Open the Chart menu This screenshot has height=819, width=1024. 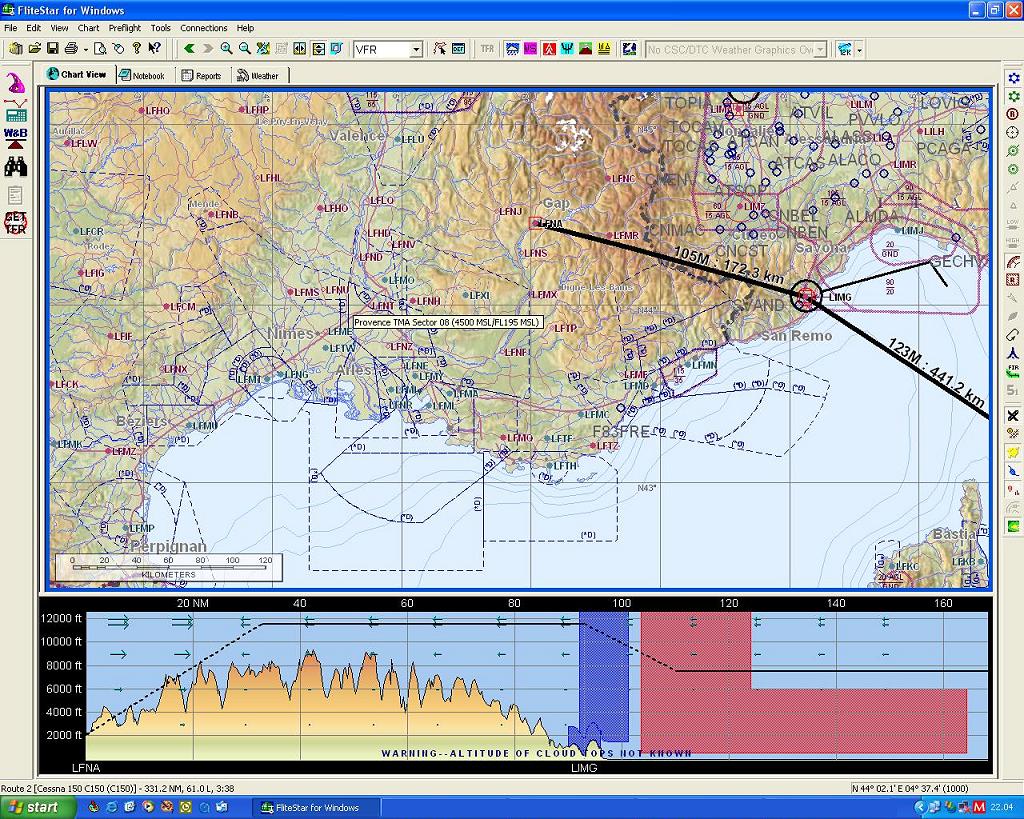pos(88,28)
